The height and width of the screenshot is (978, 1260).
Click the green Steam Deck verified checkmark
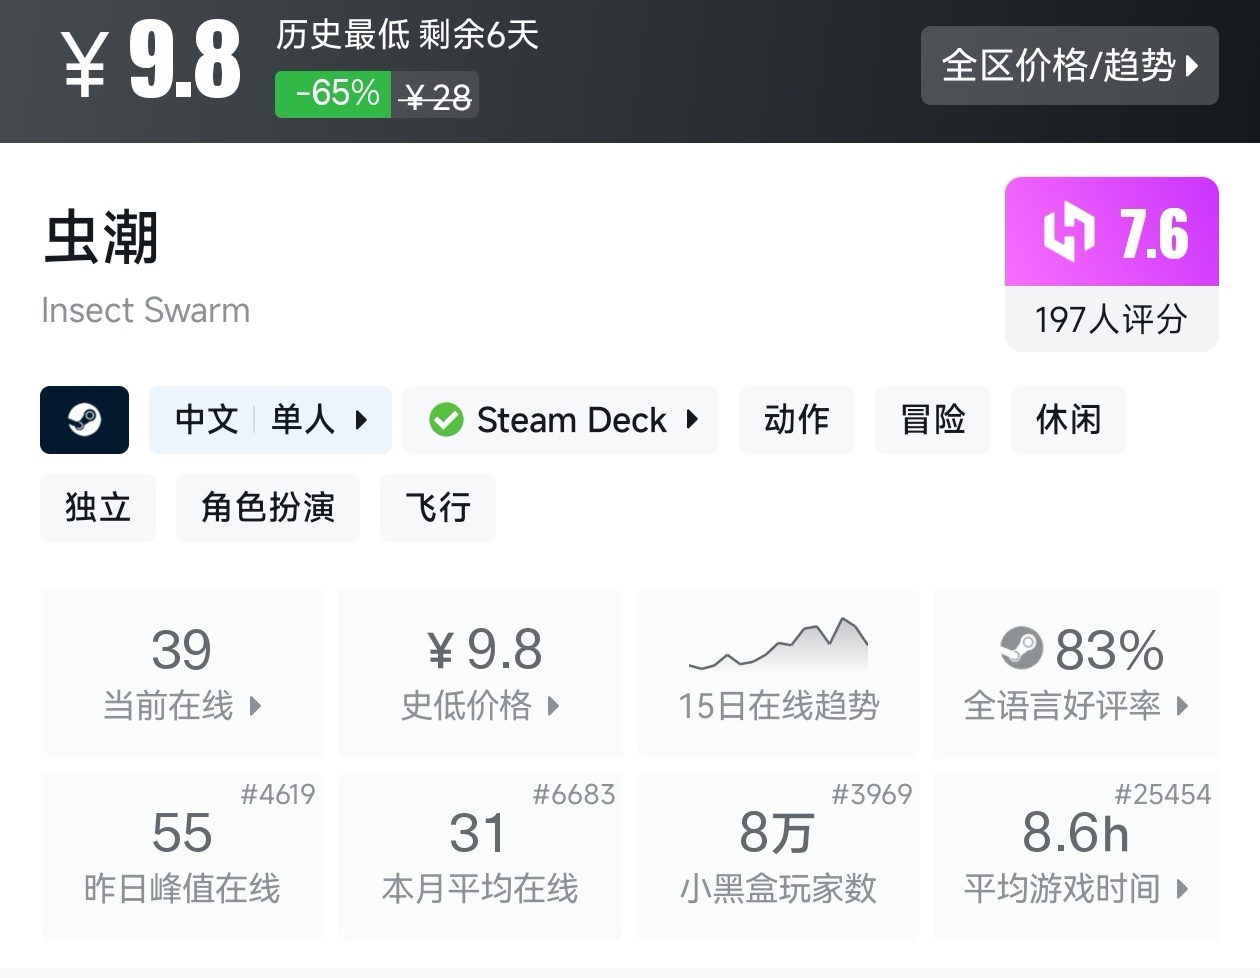(446, 420)
